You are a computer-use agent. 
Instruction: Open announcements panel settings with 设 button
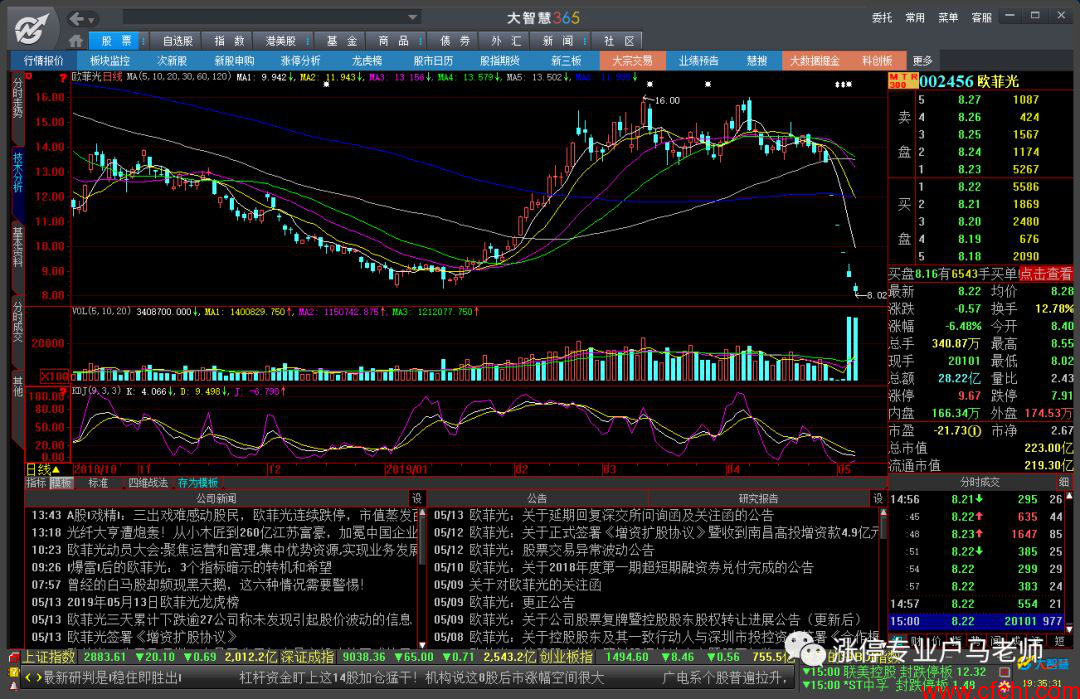pyautogui.click(x=878, y=498)
